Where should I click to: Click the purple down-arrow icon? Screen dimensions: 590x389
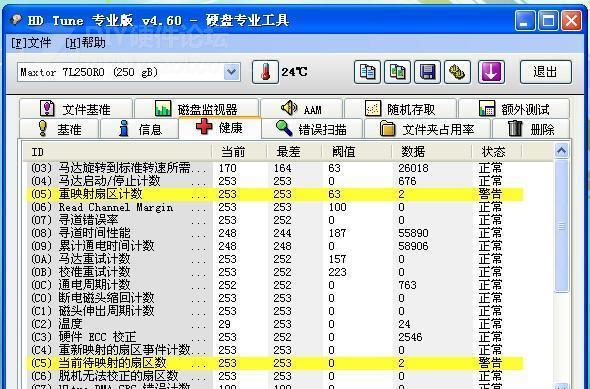[x=491, y=72]
